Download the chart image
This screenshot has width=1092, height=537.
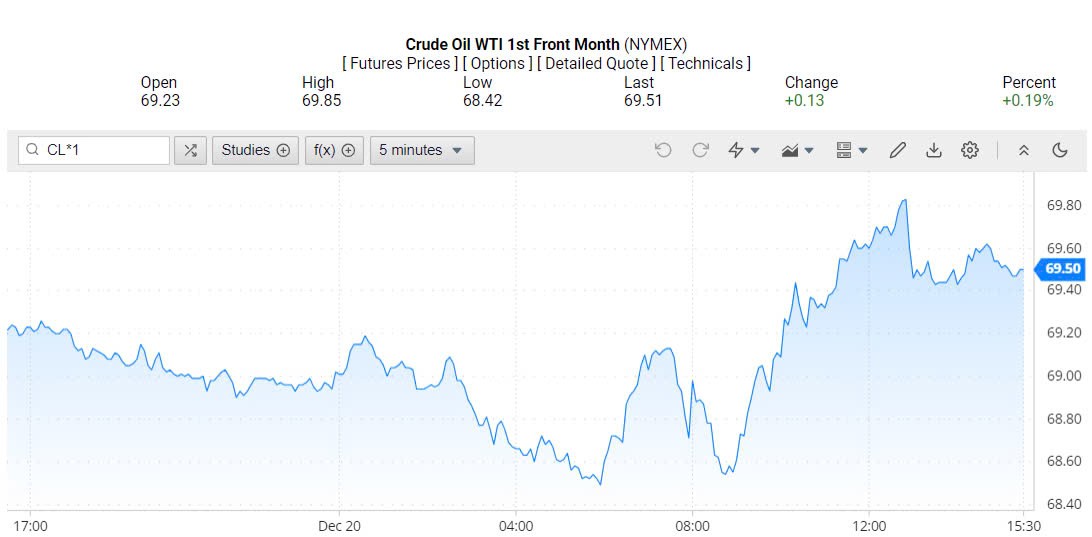pos(933,150)
